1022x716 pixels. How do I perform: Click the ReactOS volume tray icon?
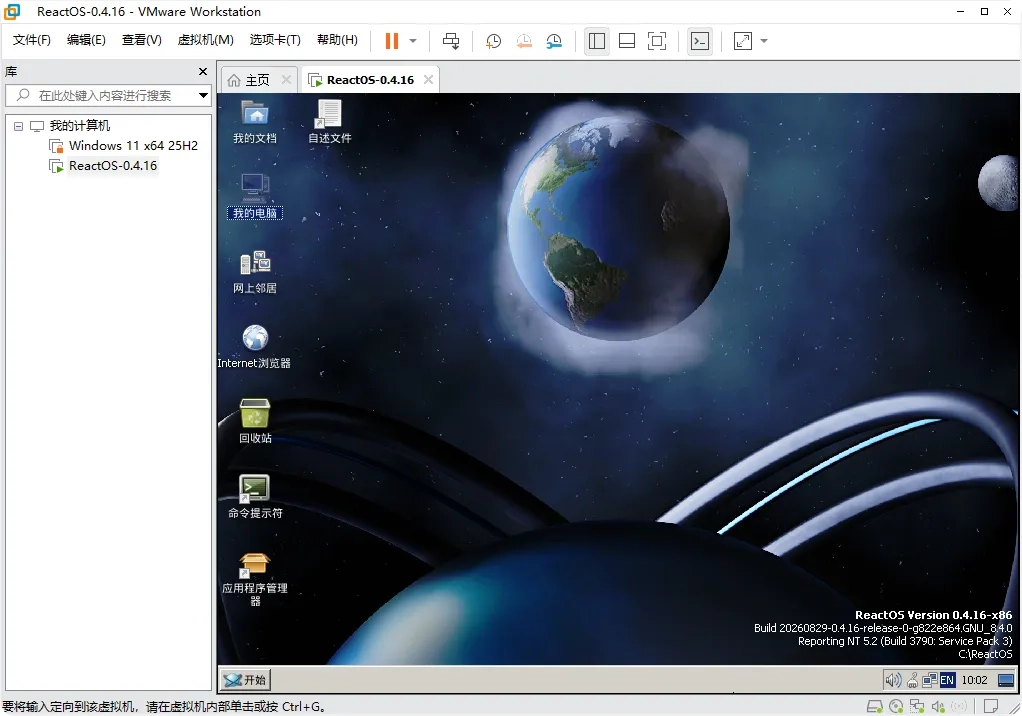coord(893,680)
